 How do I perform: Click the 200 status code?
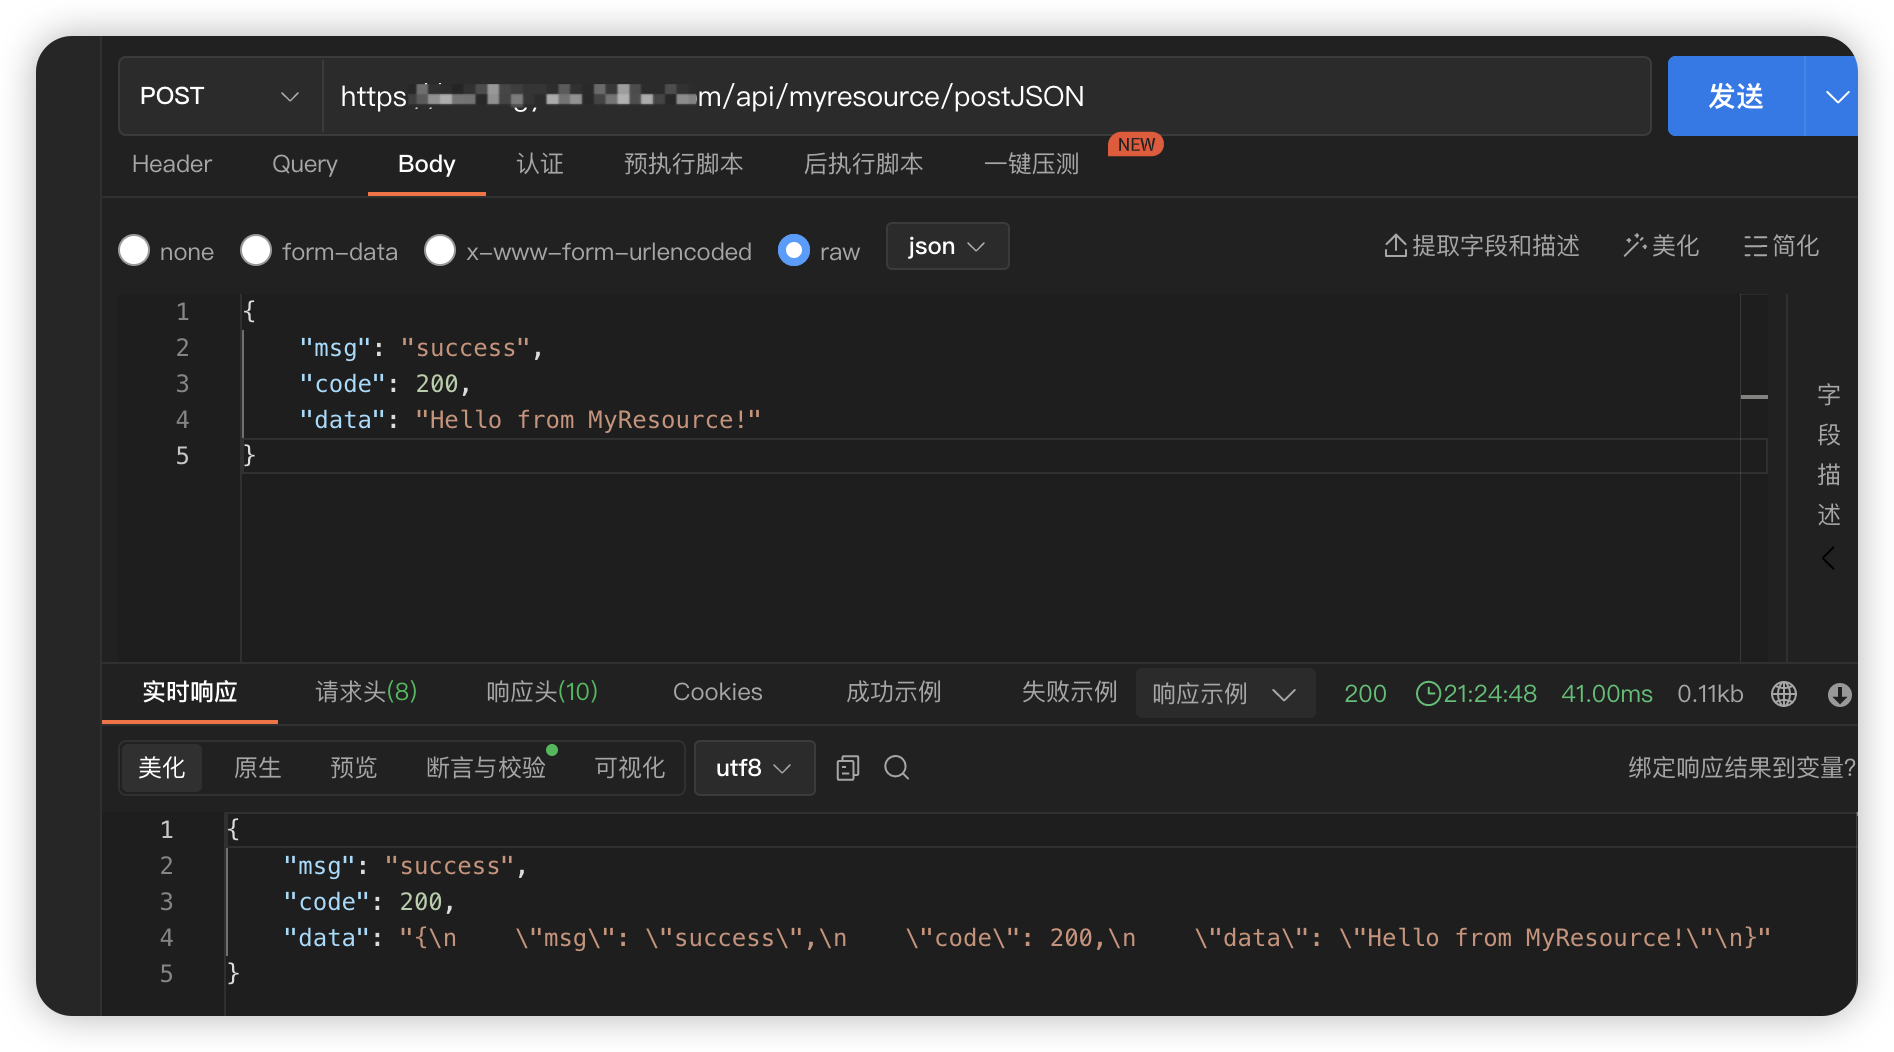[1365, 694]
